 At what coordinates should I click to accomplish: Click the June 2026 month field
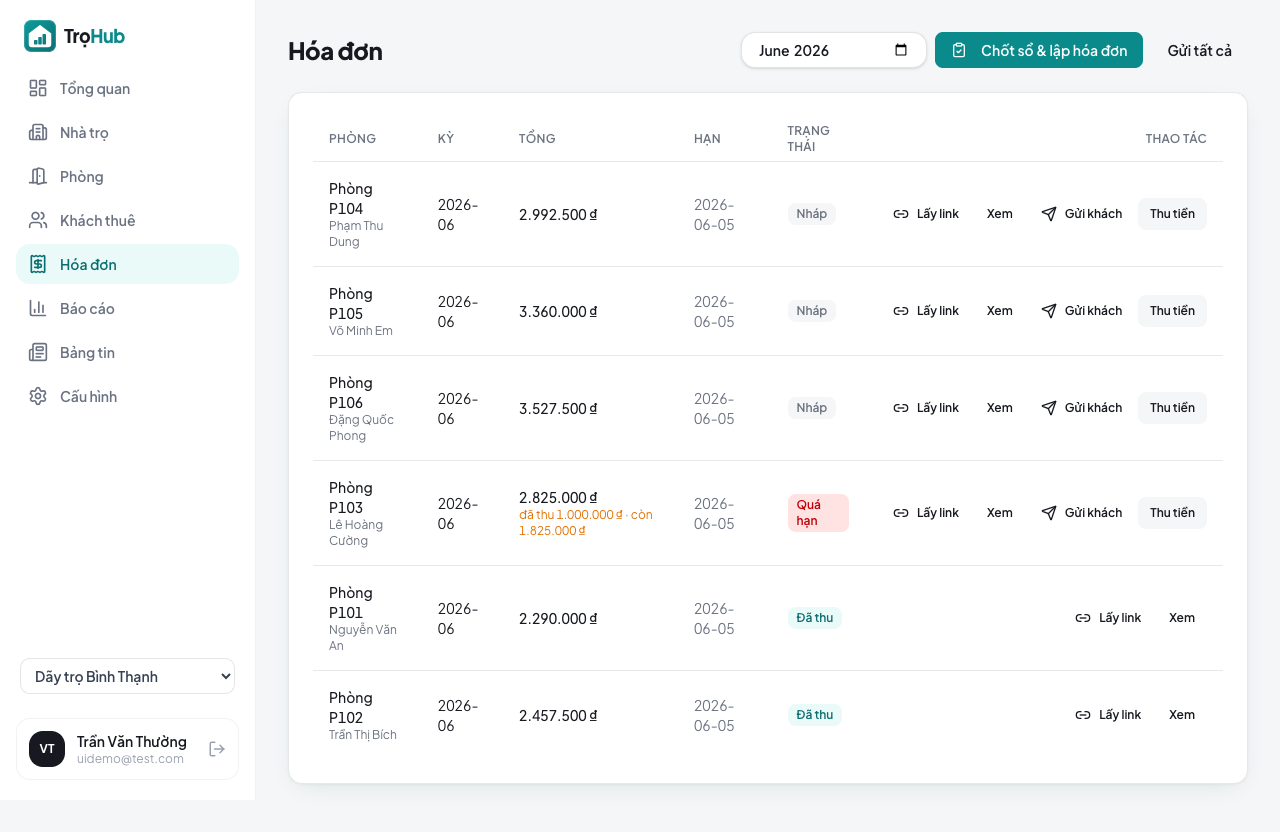point(833,50)
